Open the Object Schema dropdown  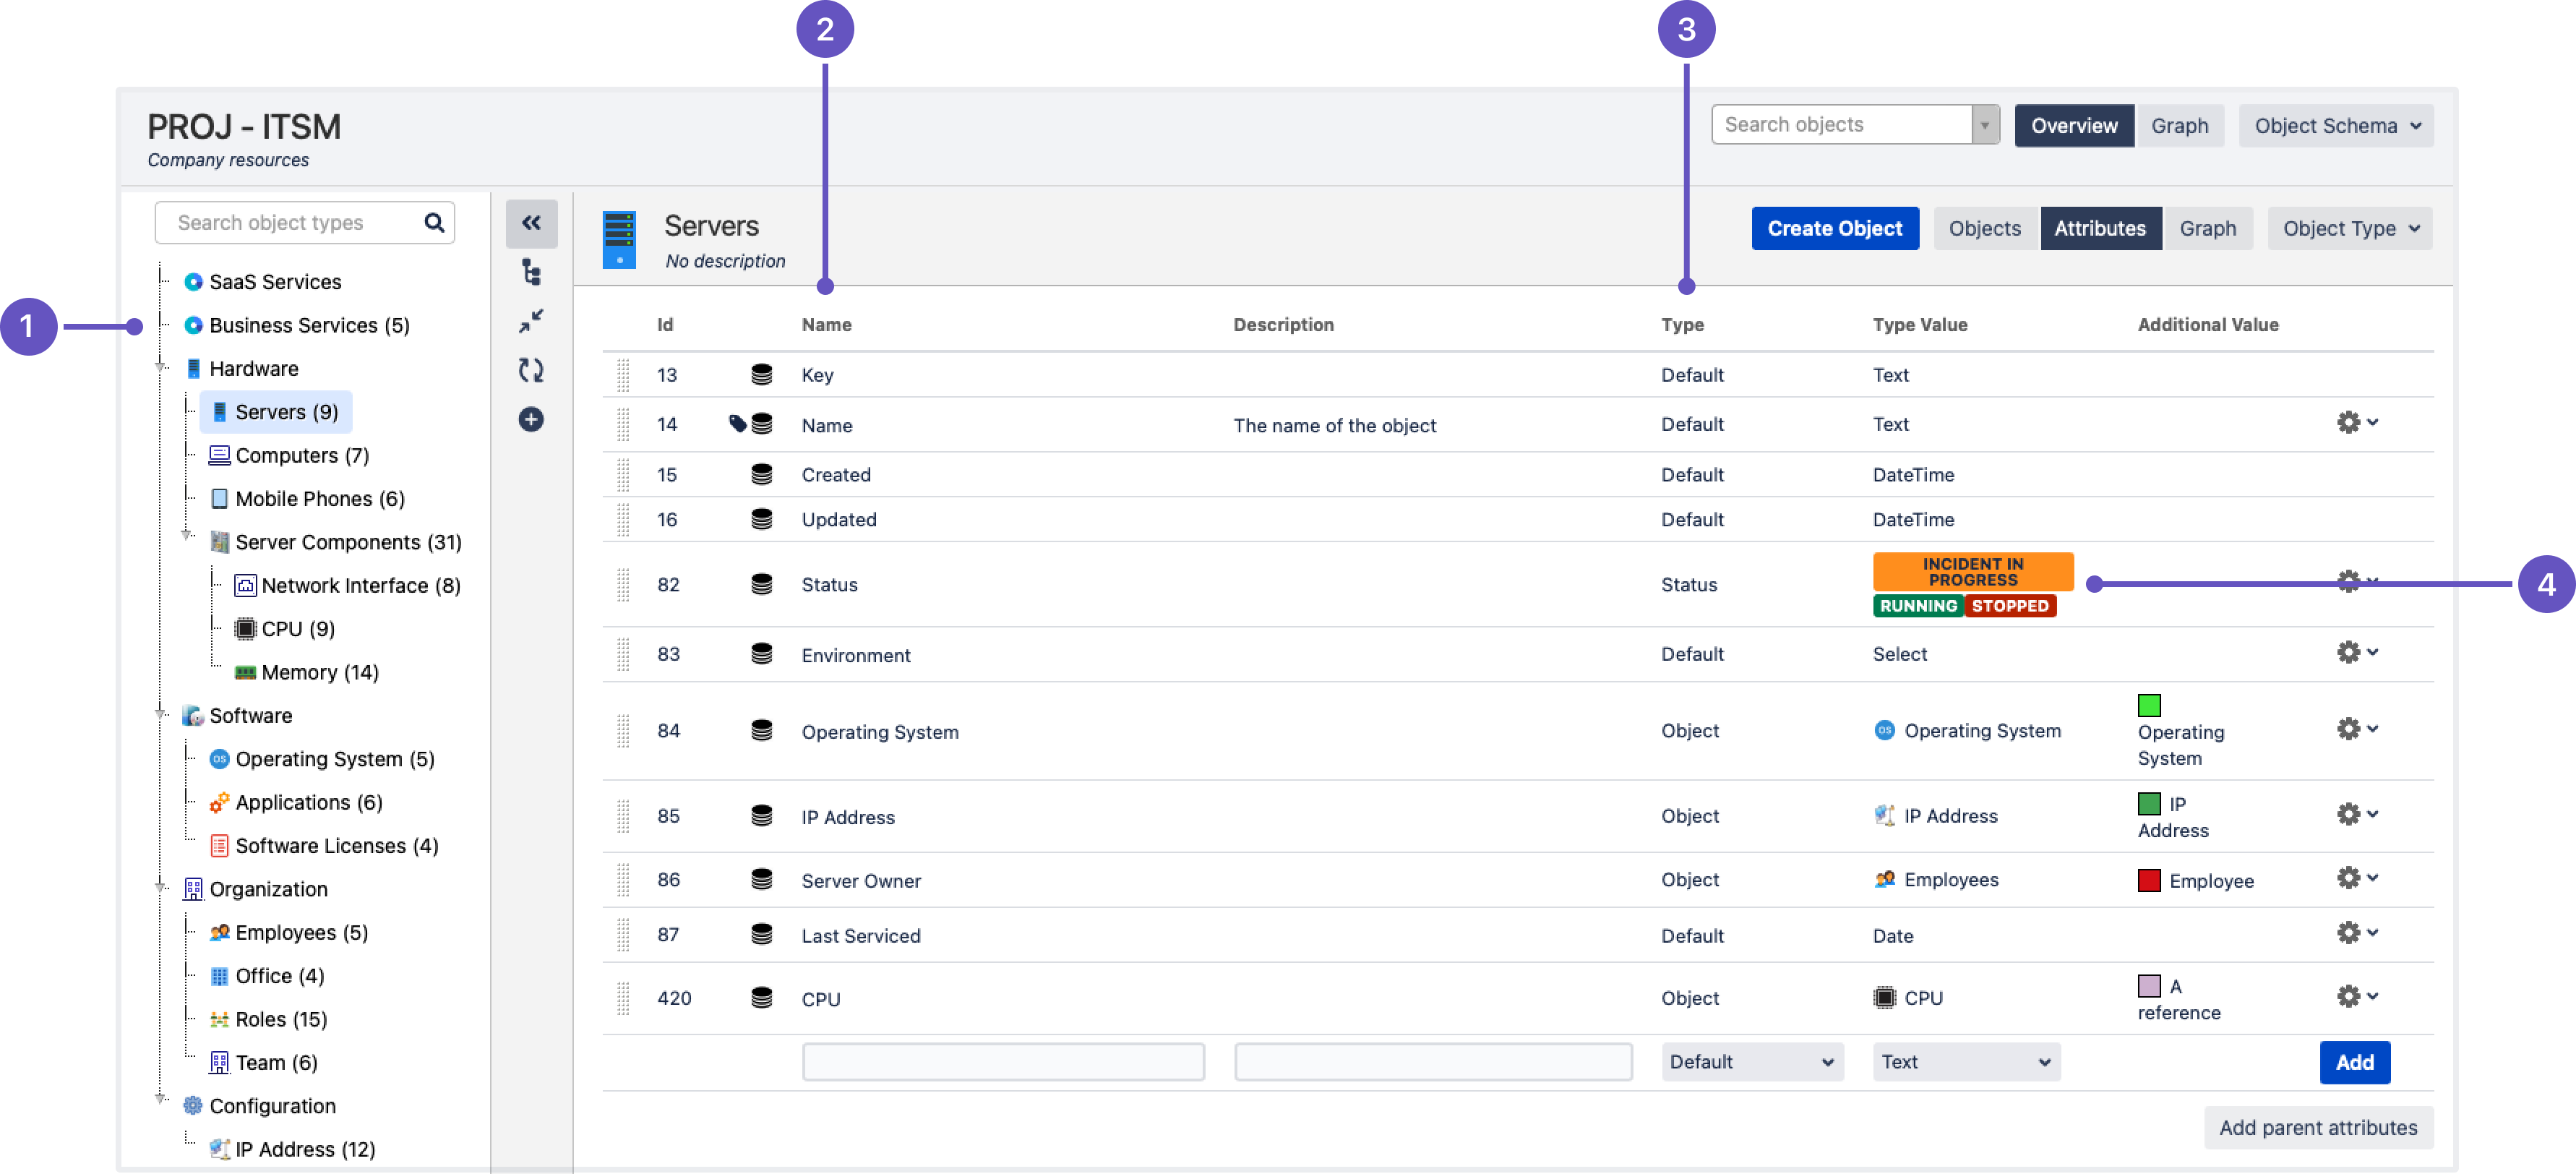click(2336, 126)
